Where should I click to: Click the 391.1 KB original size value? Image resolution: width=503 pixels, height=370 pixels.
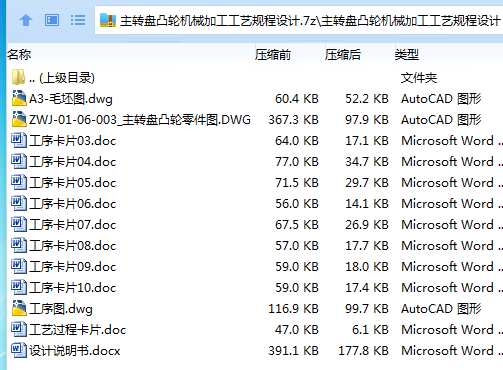(x=293, y=351)
